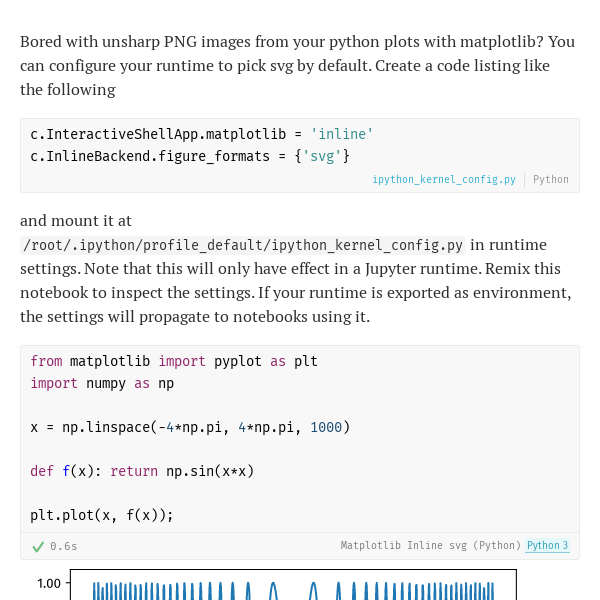Click the 'import numpy as np' line
600x600 pixels.
(x=102, y=383)
